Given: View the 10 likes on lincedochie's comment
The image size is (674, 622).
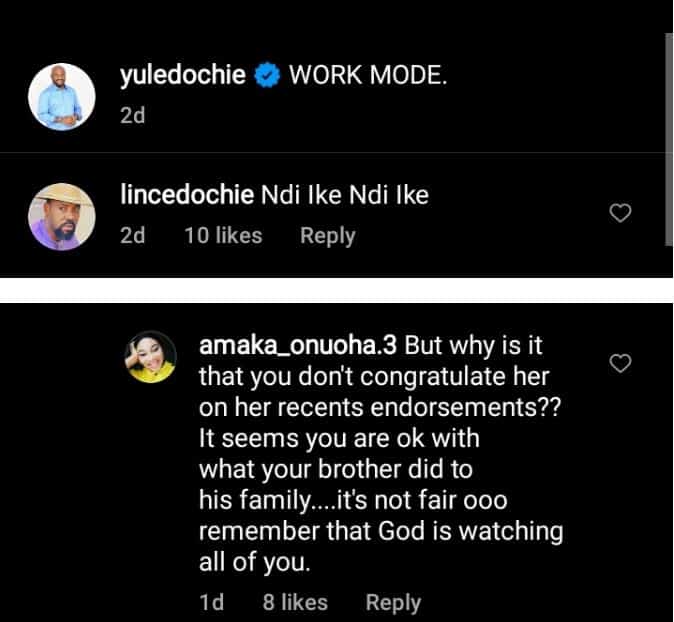Looking at the screenshot, I should [224, 236].
